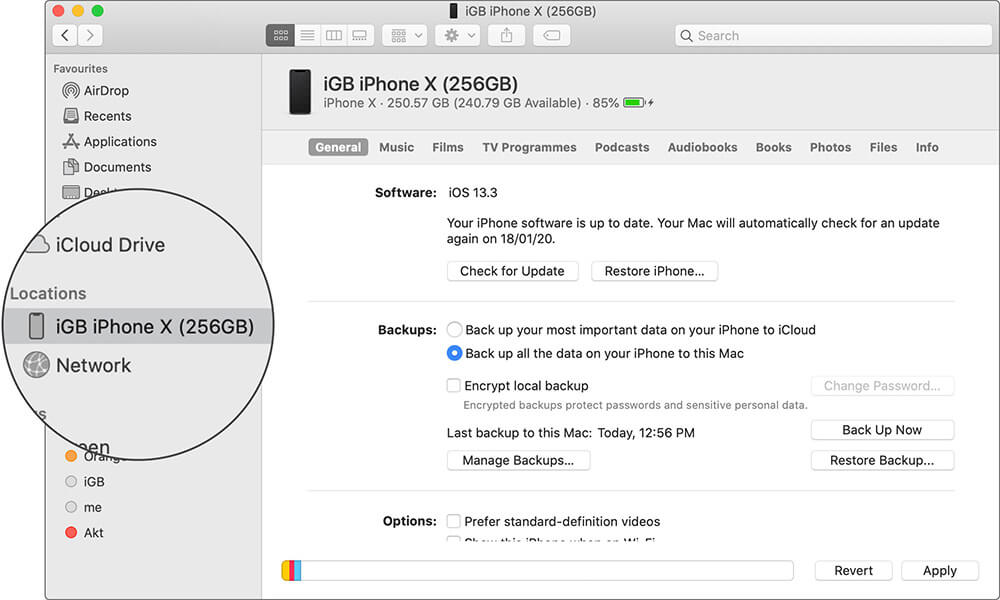Click the Apply button

(939, 571)
